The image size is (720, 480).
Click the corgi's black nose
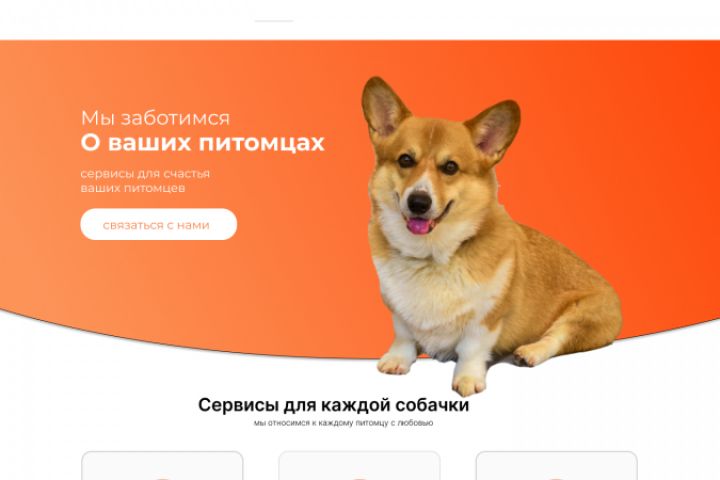coord(420,203)
